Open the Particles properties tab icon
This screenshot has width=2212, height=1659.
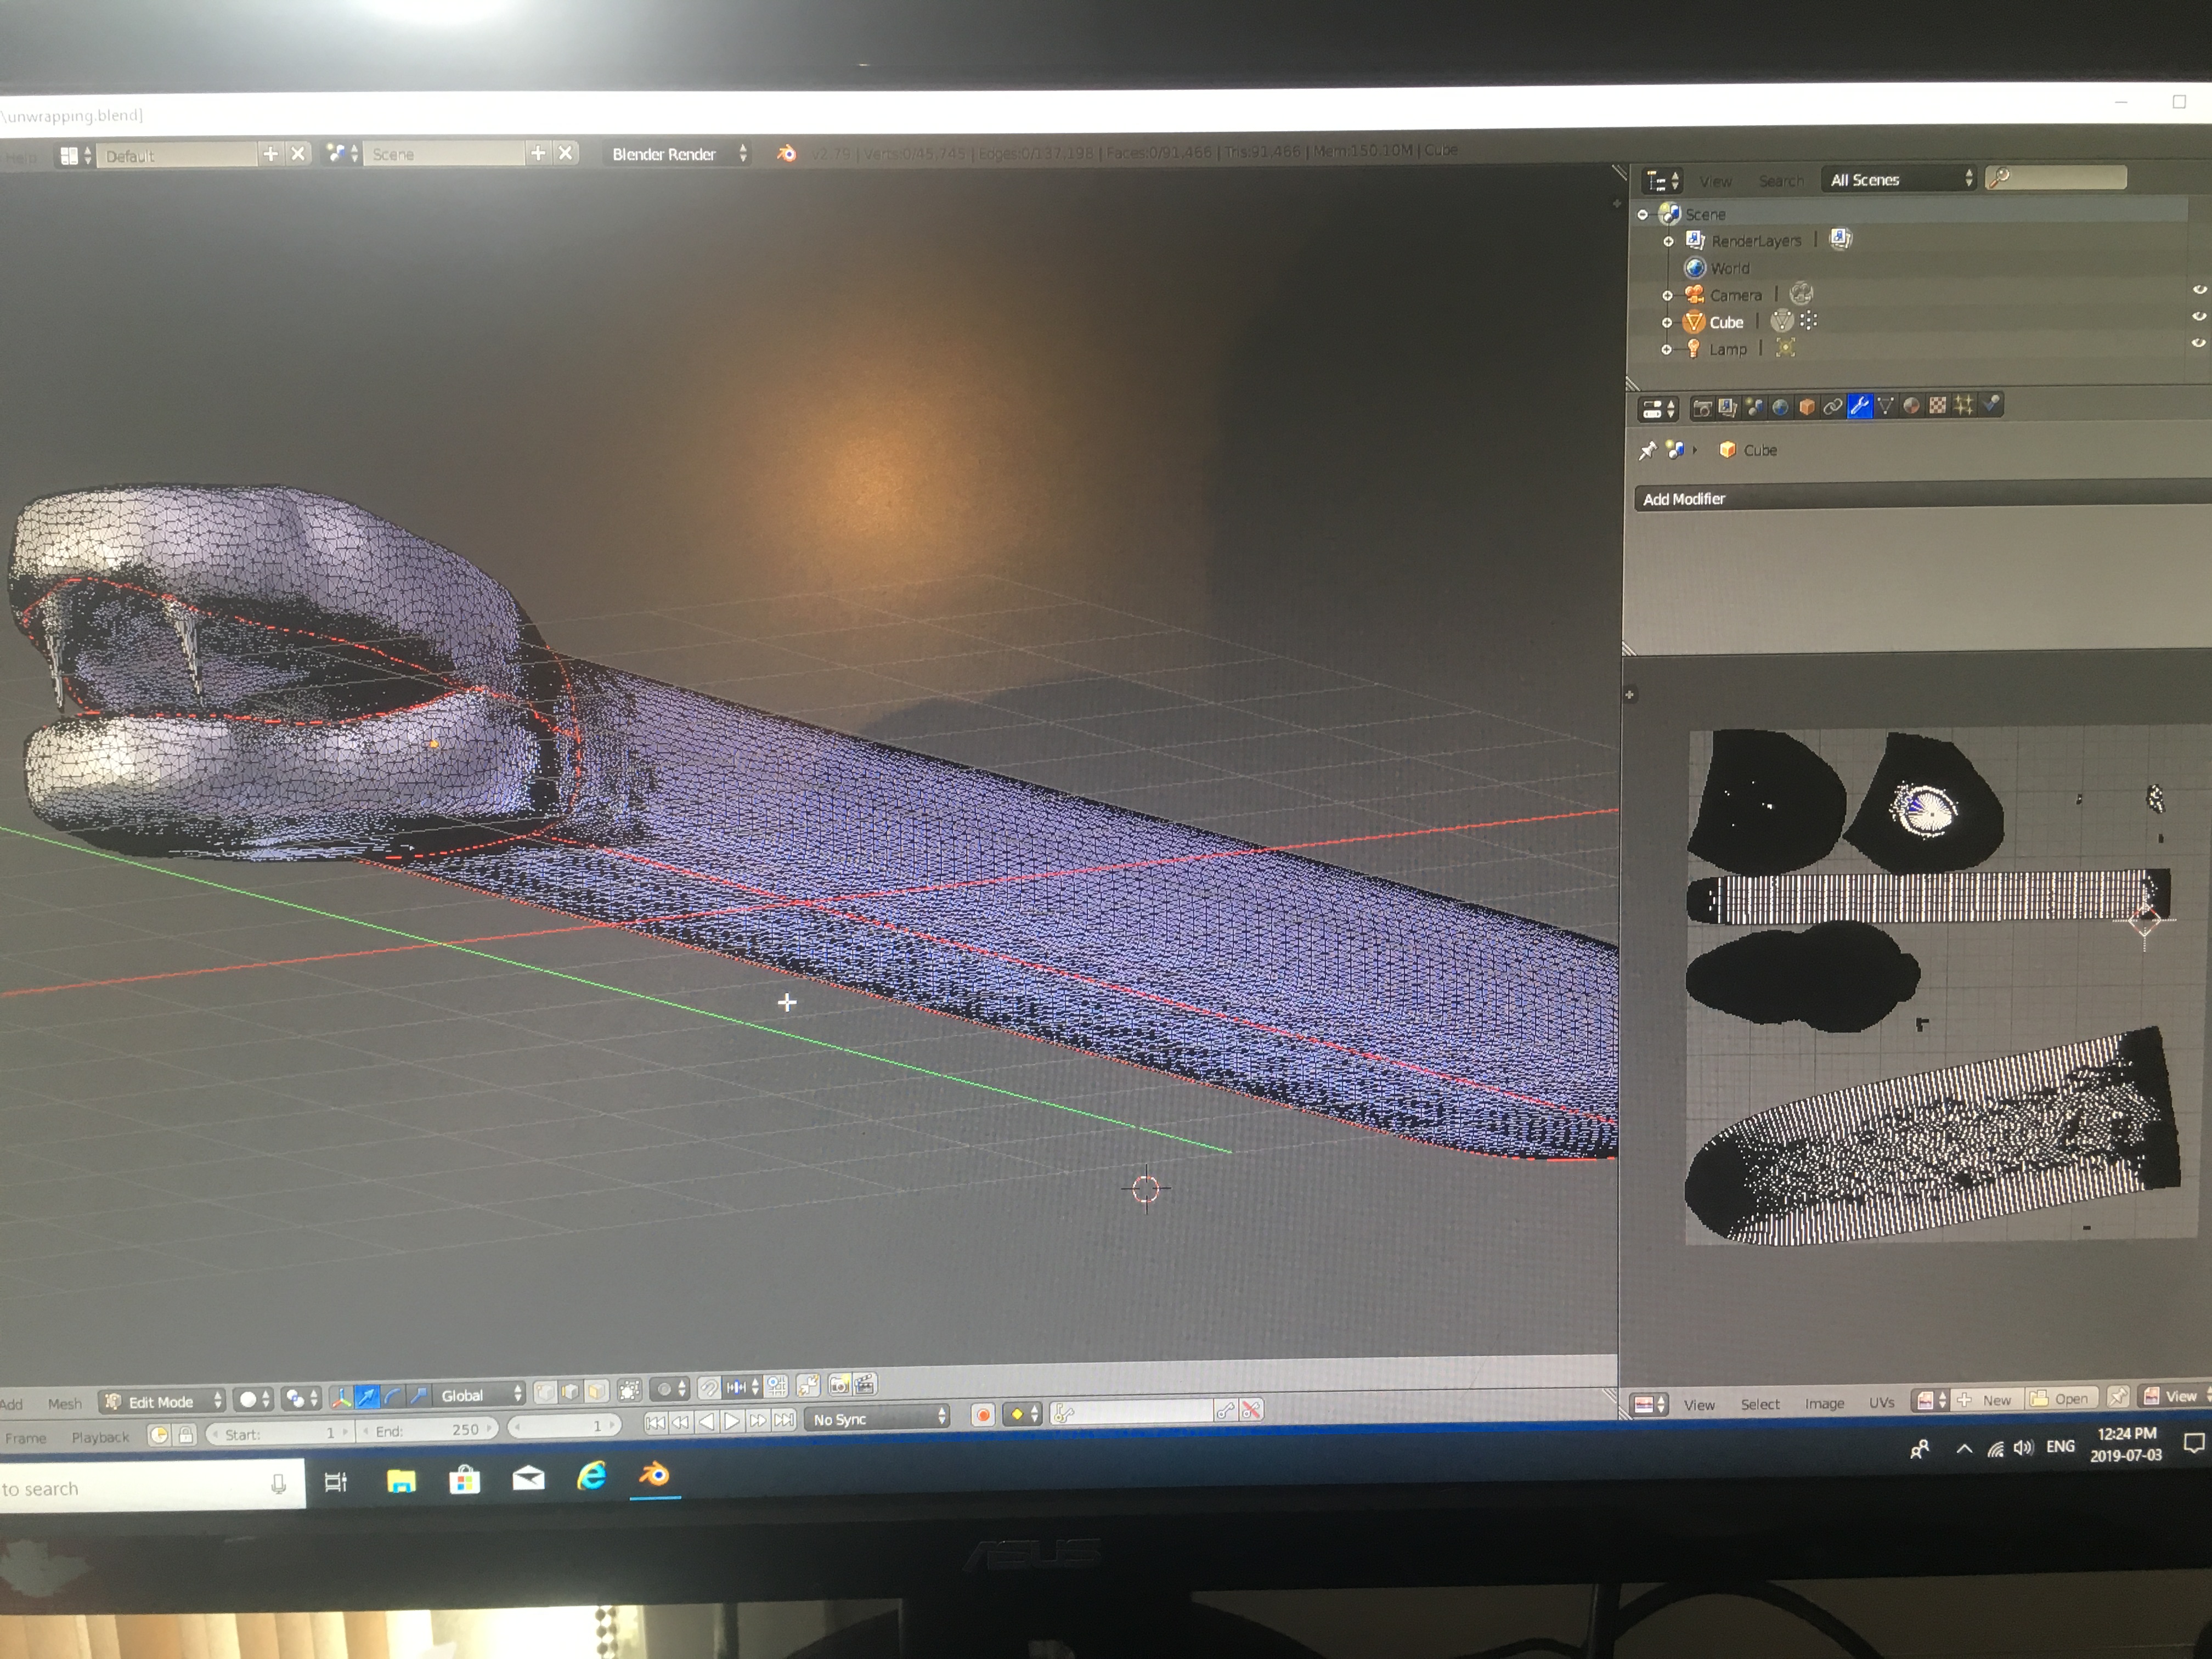tap(1963, 405)
